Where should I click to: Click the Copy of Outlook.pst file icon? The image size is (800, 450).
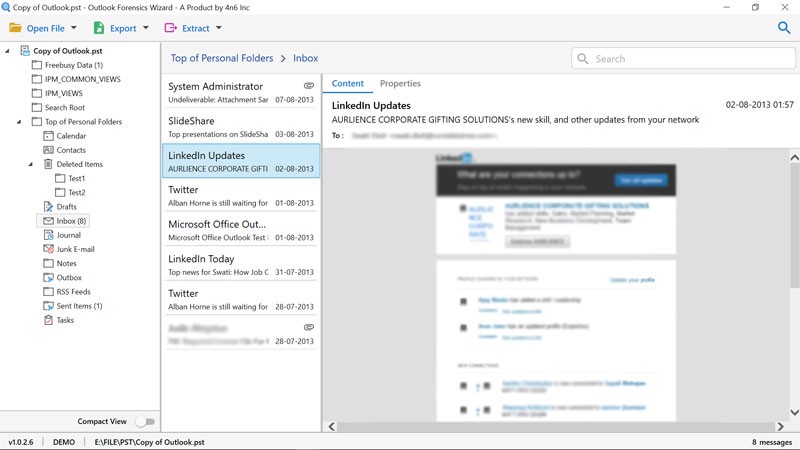click(25, 51)
